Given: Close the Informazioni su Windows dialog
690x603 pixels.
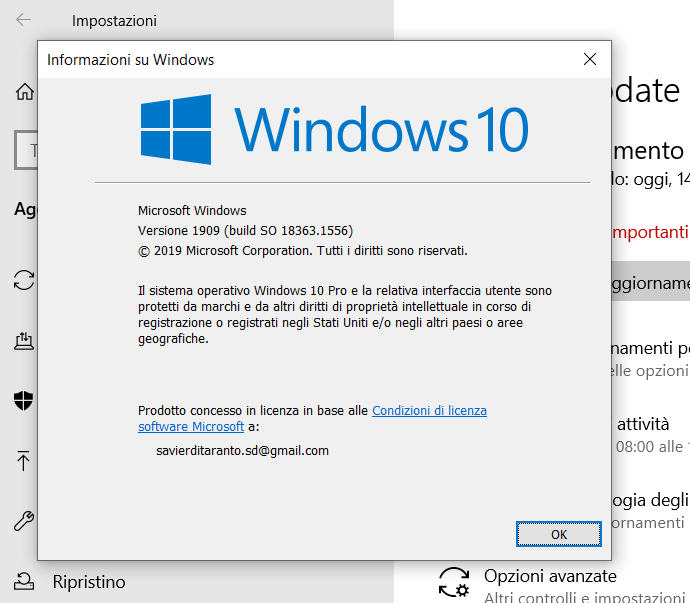Looking at the screenshot, I should pos(590,59).
